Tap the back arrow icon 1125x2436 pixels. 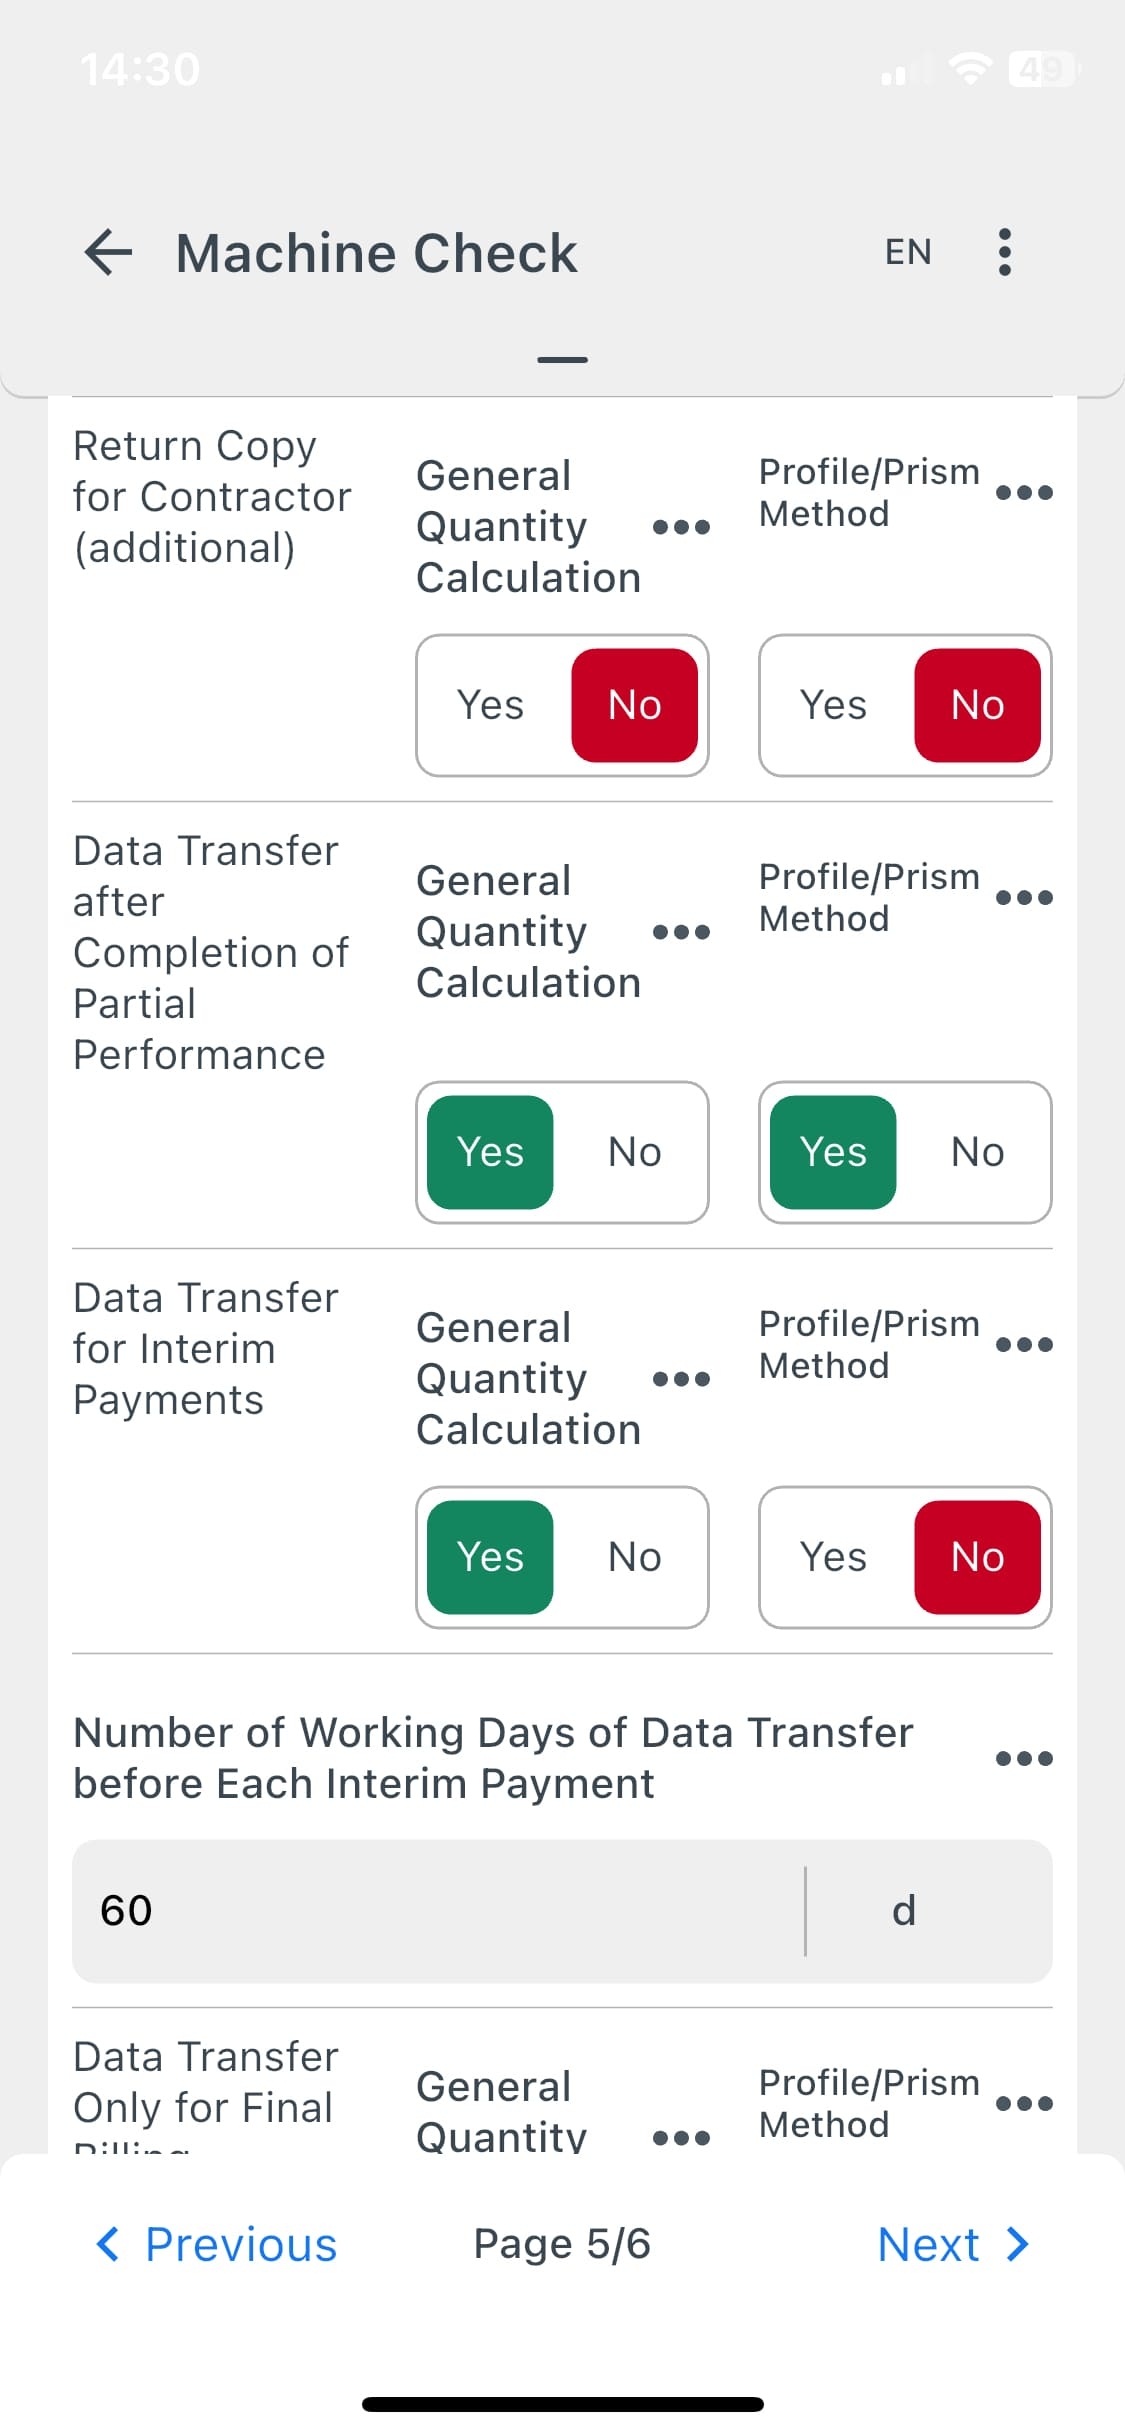(109, 252)
